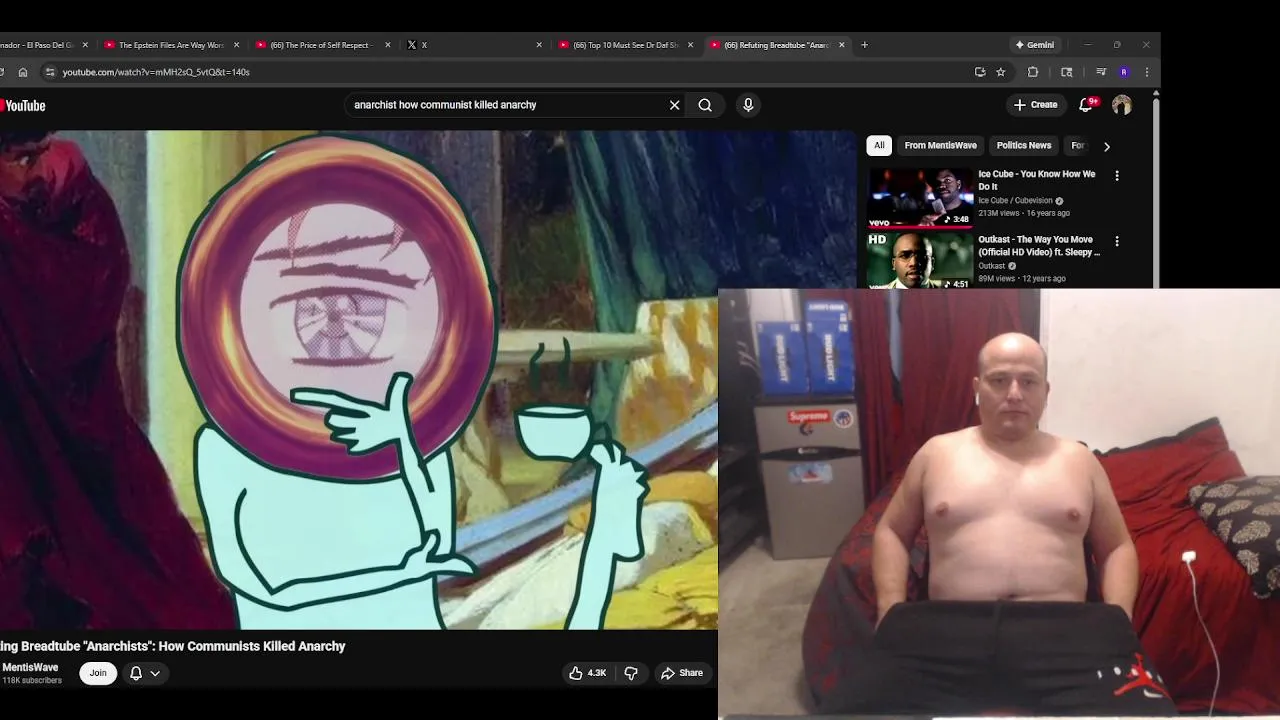Open options for Outkast video
Image resolution: width=1280 pixels, height=720 pixels.
pos(1117,241)
